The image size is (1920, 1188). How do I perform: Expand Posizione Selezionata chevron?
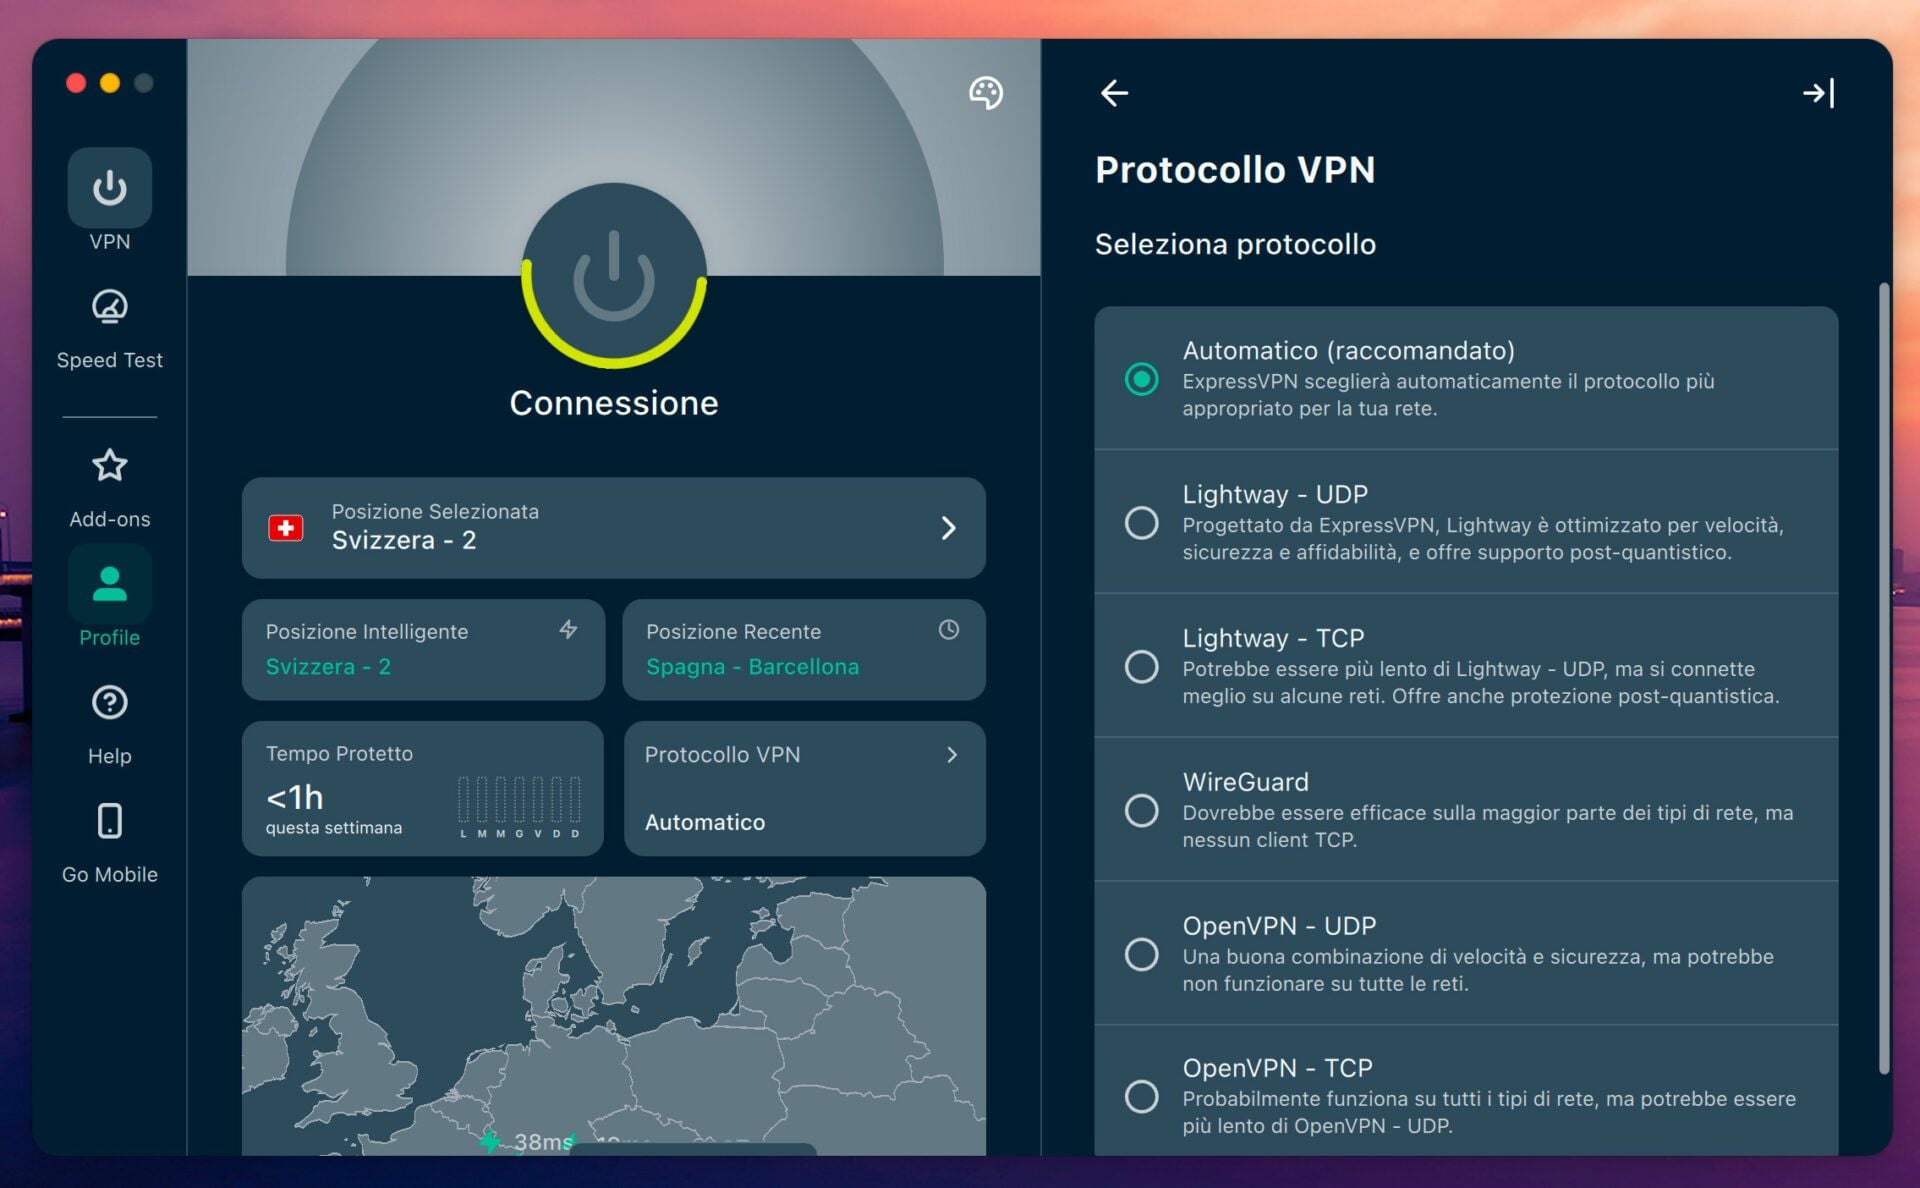pyautogui.click(x=948, y=528)
